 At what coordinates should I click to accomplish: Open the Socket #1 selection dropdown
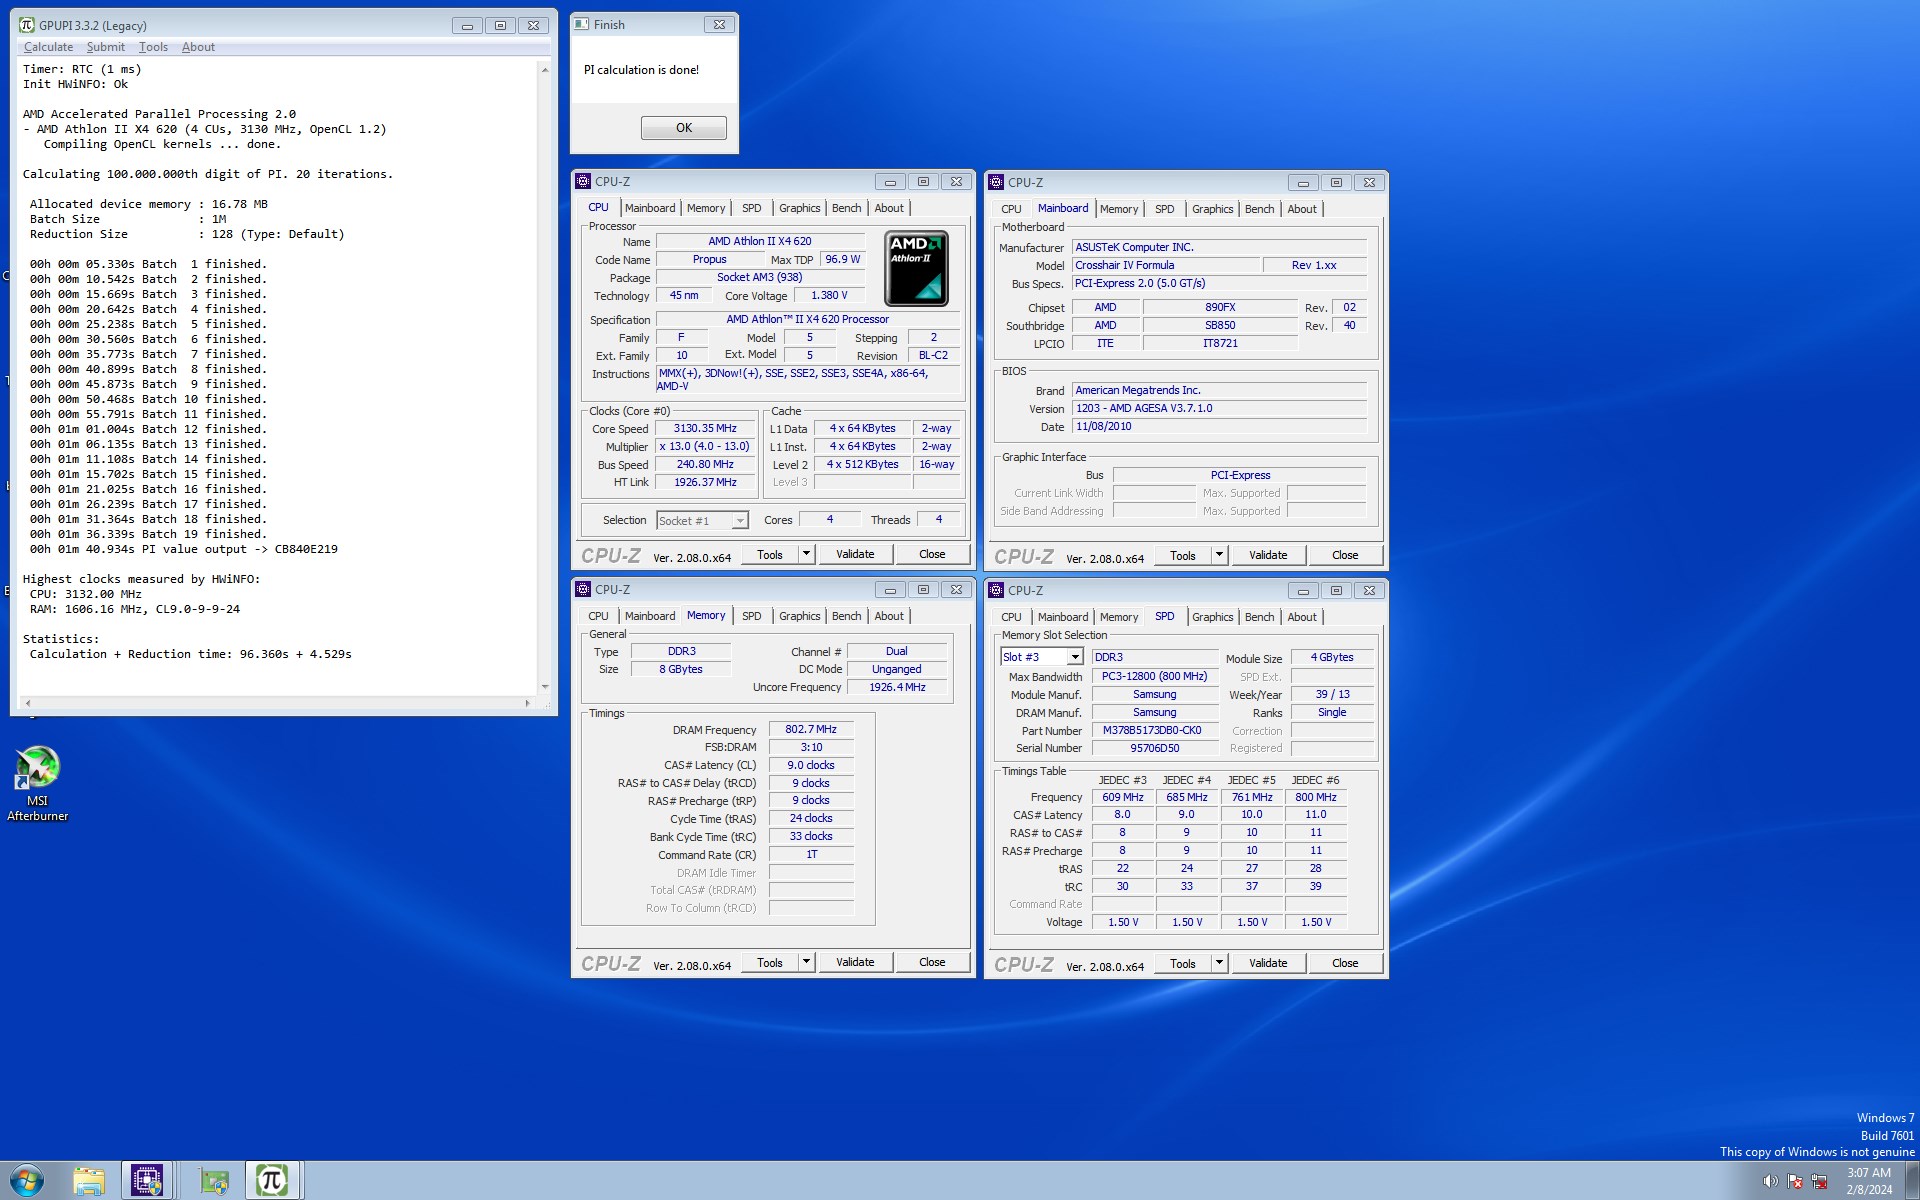[x=740, y=521]
